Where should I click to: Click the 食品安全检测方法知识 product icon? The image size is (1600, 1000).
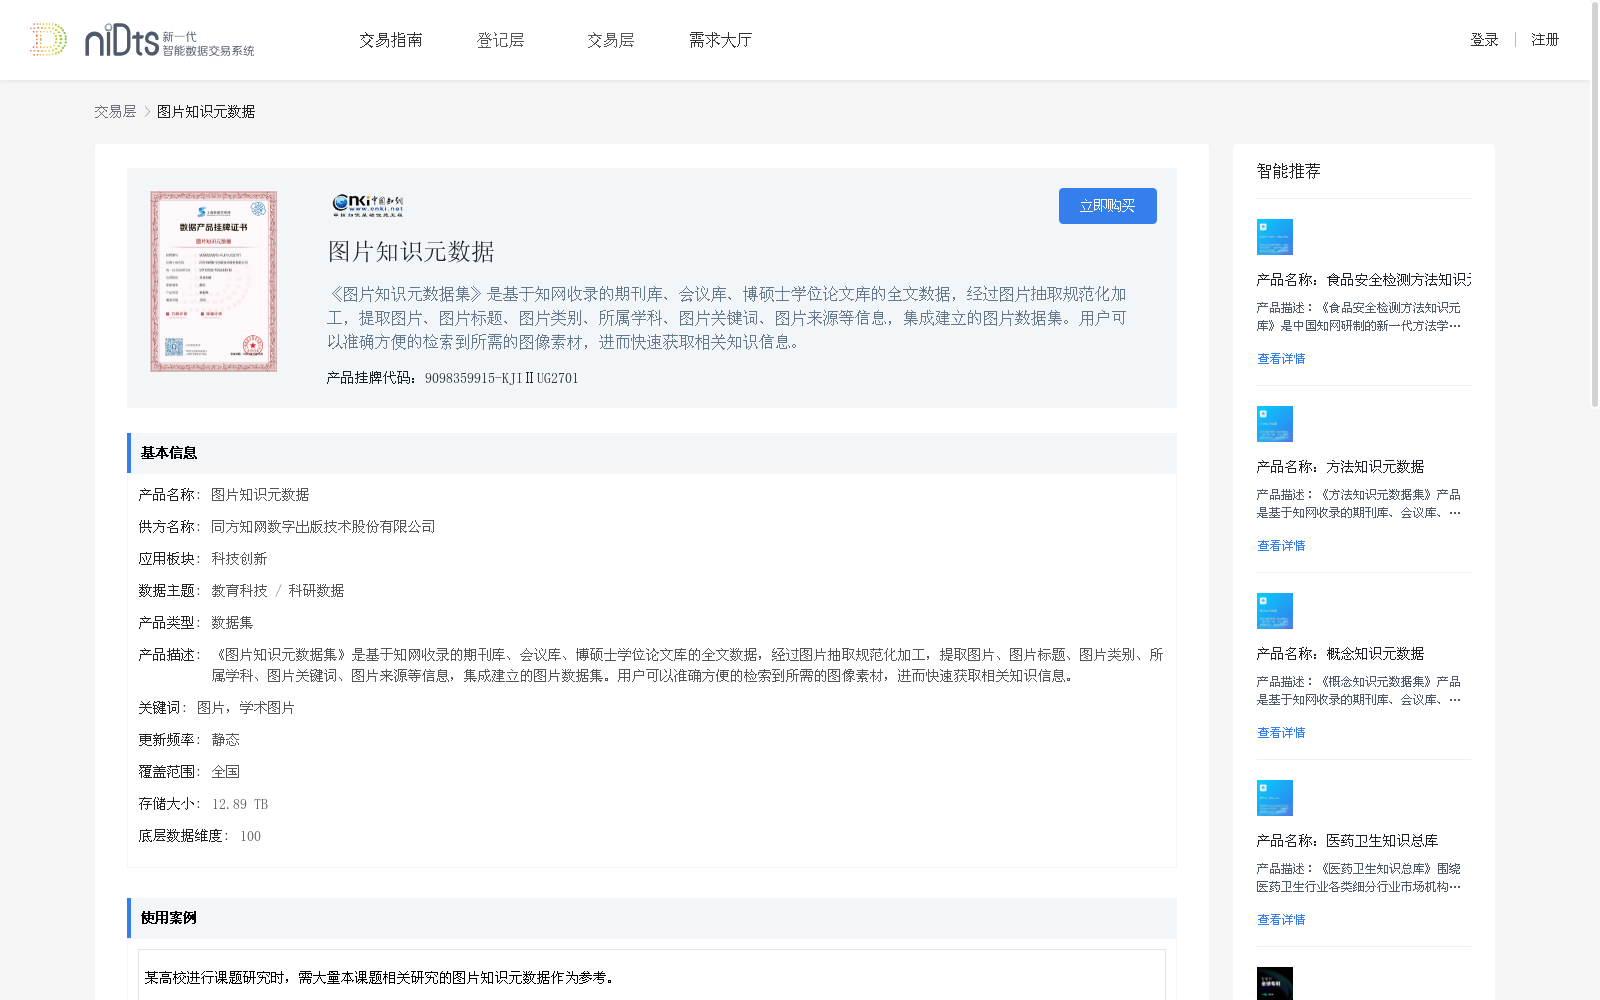pyautogui.click(x=1275, y=237)
